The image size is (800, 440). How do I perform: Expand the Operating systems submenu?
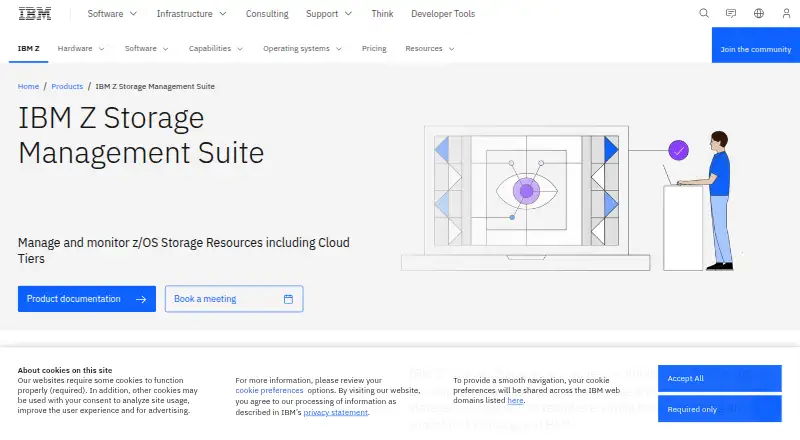302,48
